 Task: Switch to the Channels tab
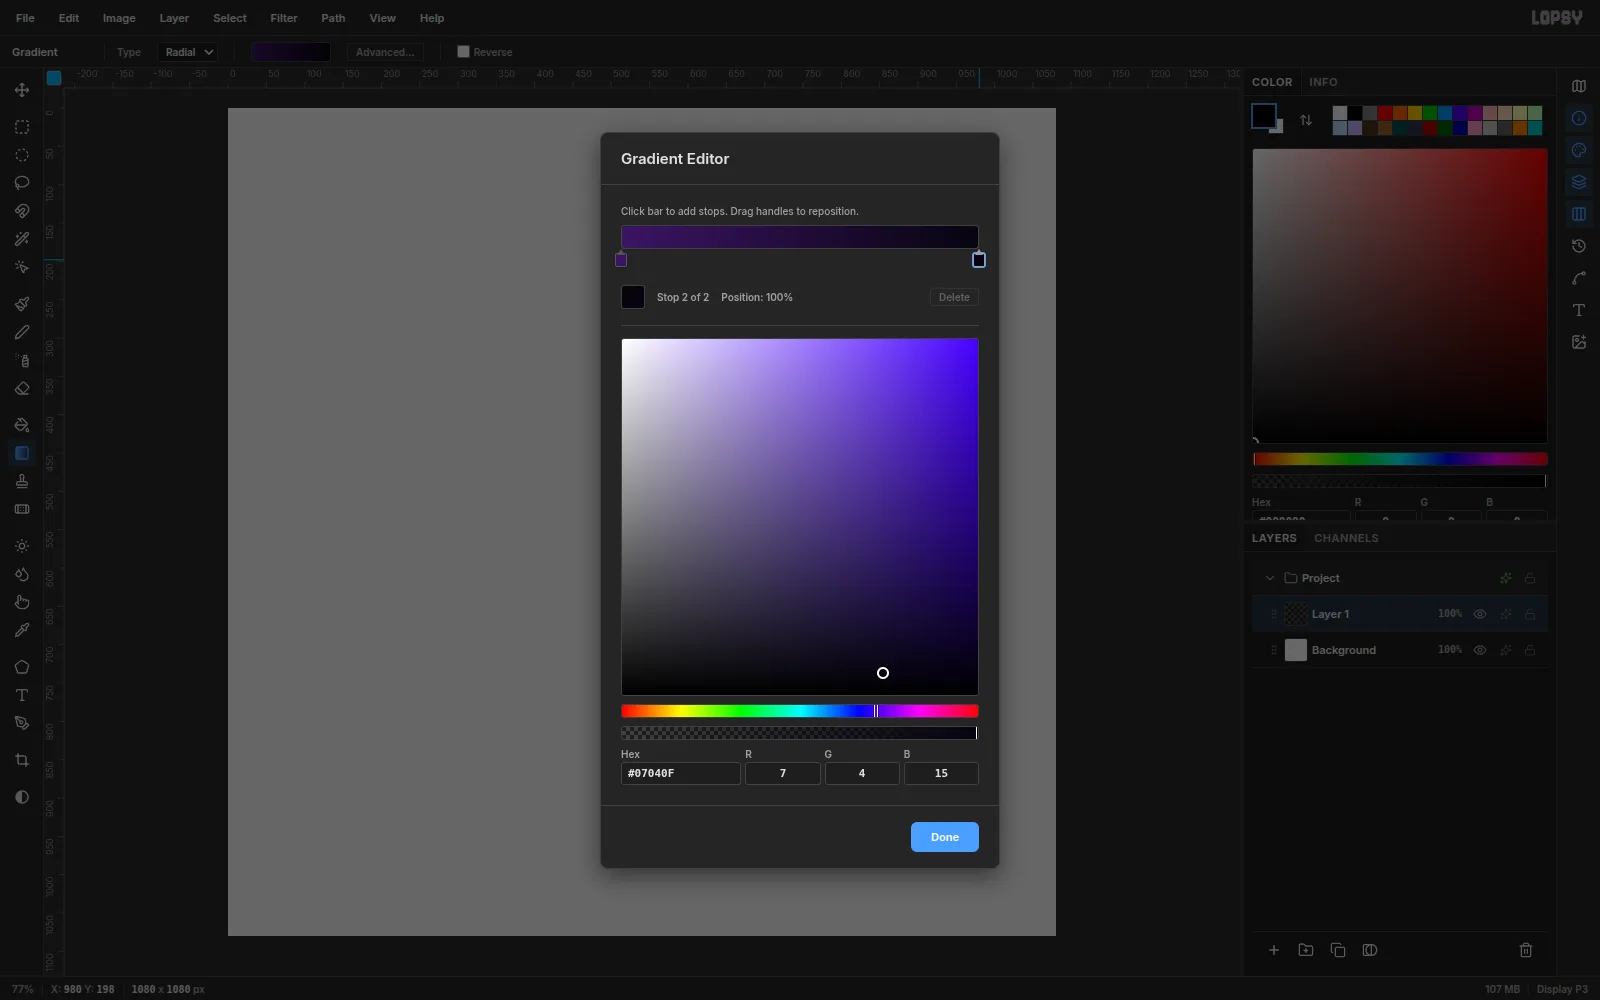point(1346,538)
